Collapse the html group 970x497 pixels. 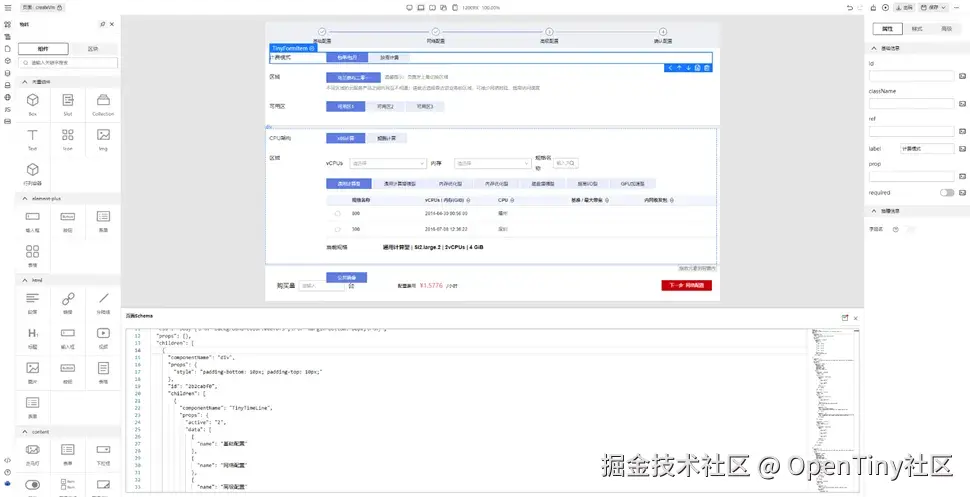pos(25,280)
